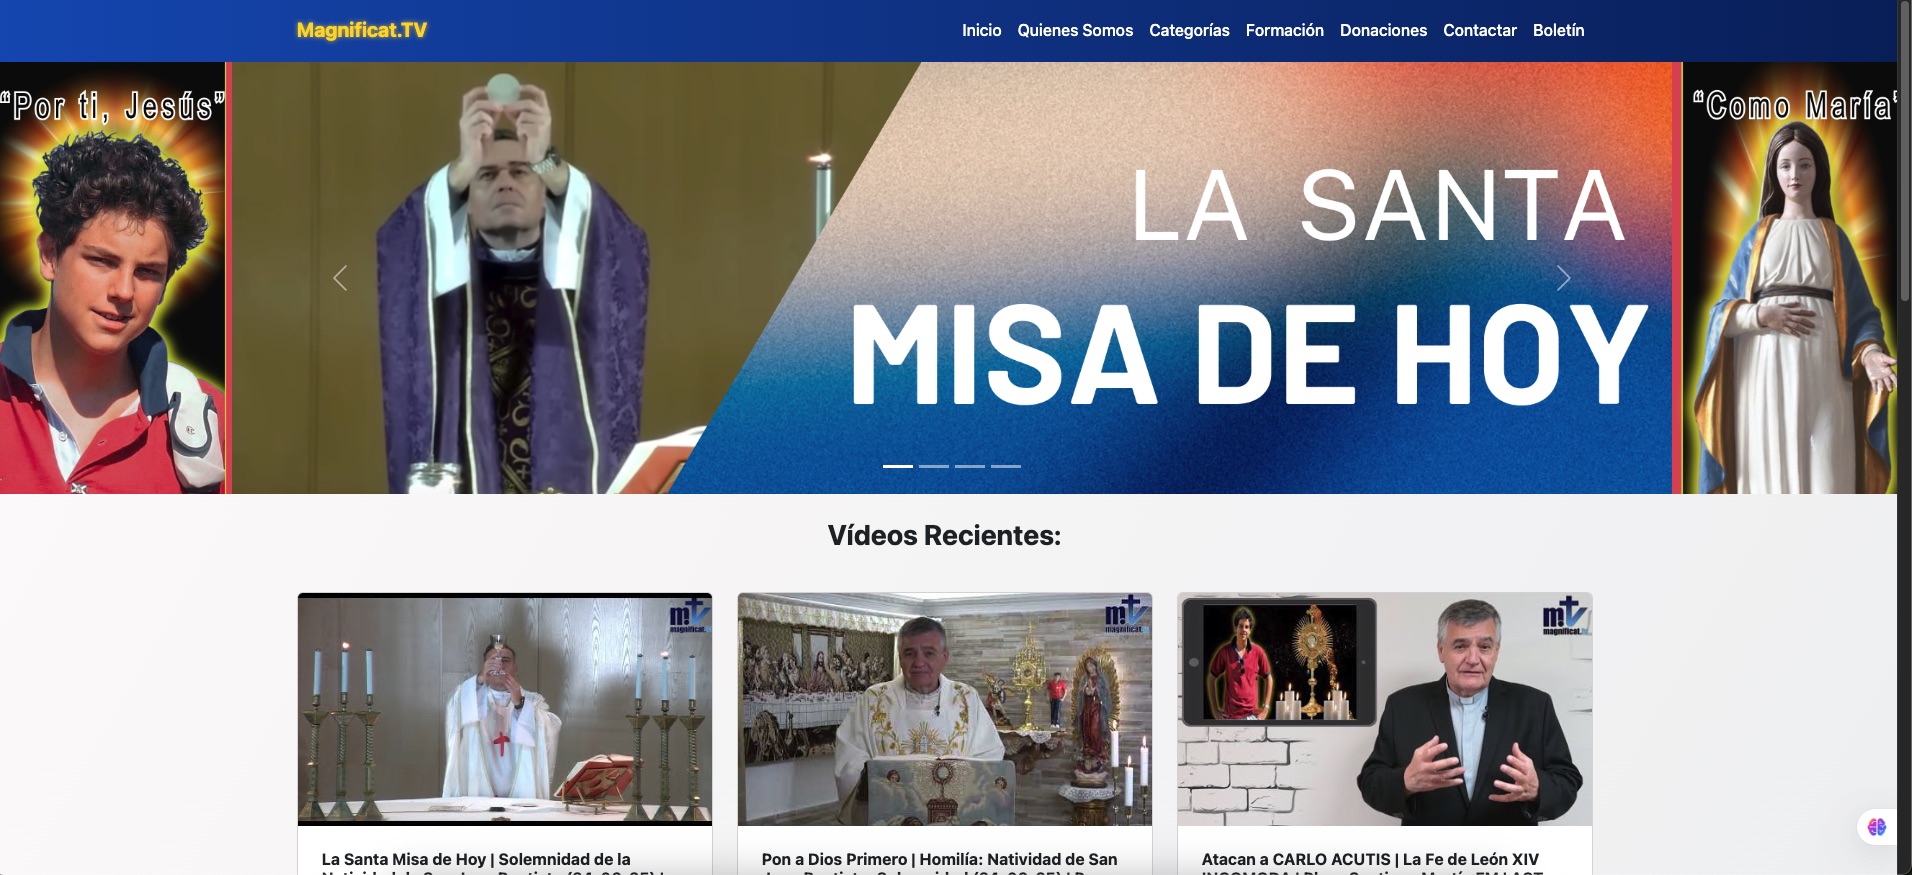This screenshot has height=875, width=1912.
Task: Open the Contactar page
Action: pyautogui.click(x=1479, y=30)
